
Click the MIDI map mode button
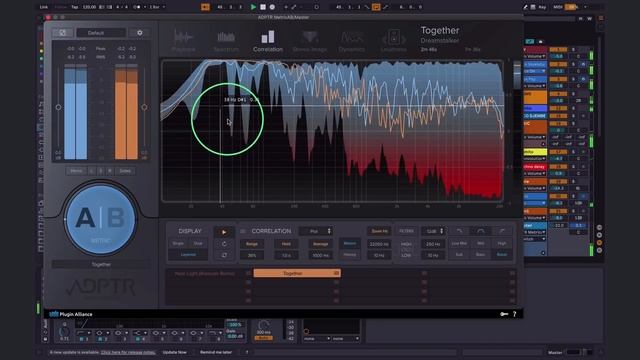558,7
